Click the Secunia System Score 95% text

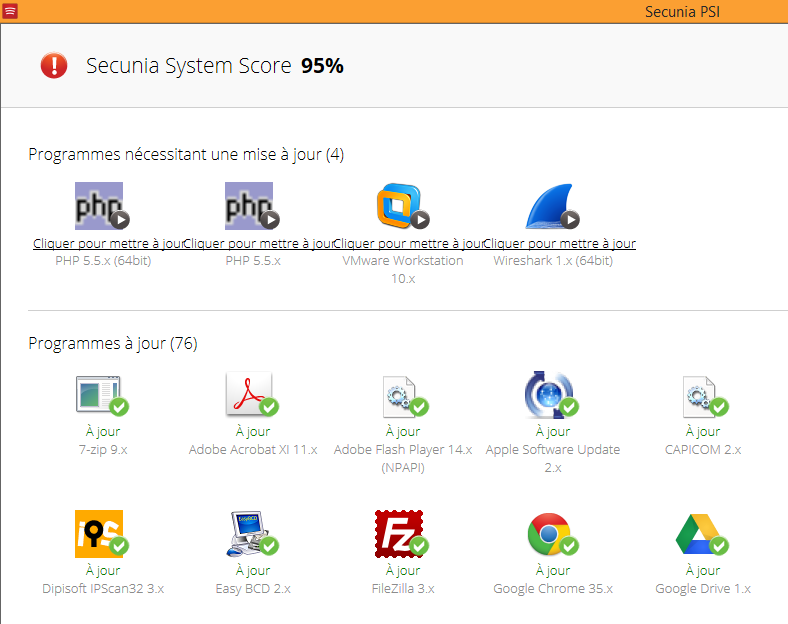coord(215,66)
